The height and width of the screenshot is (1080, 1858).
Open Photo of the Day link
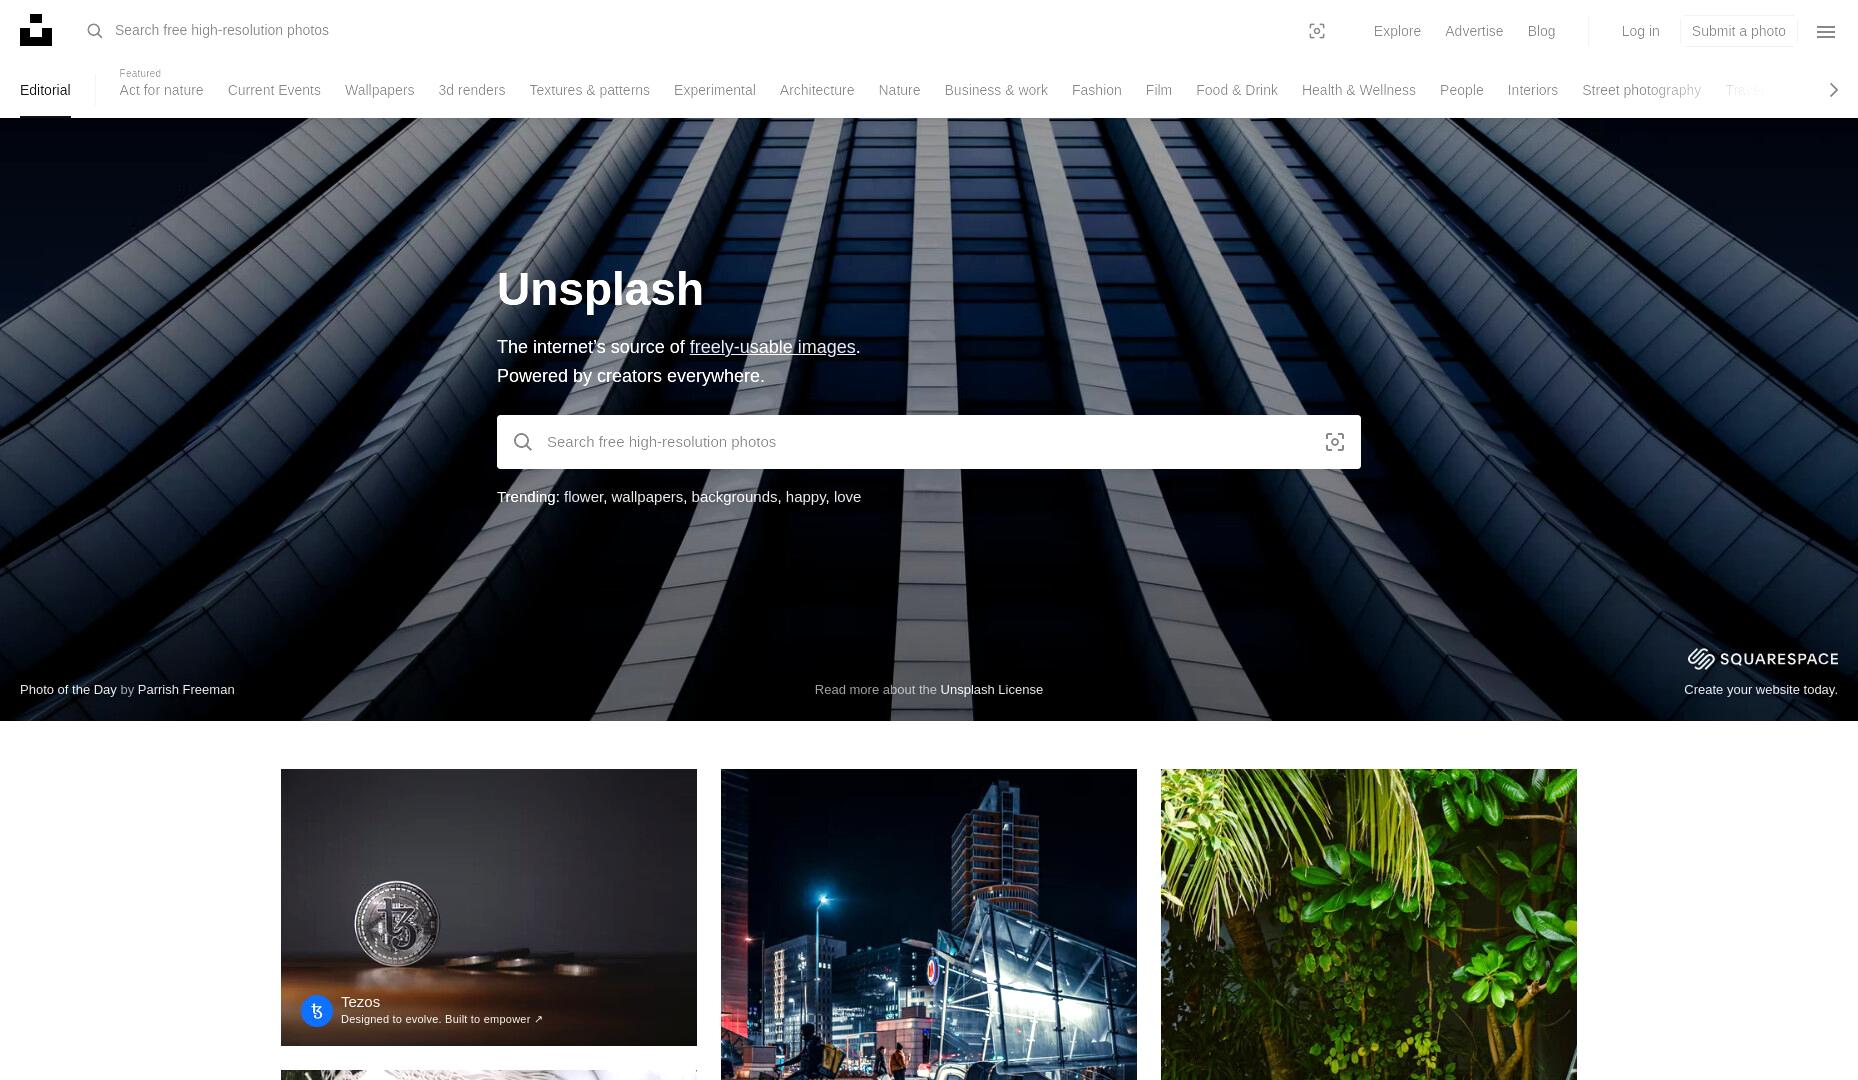click(x=68, y=689)
